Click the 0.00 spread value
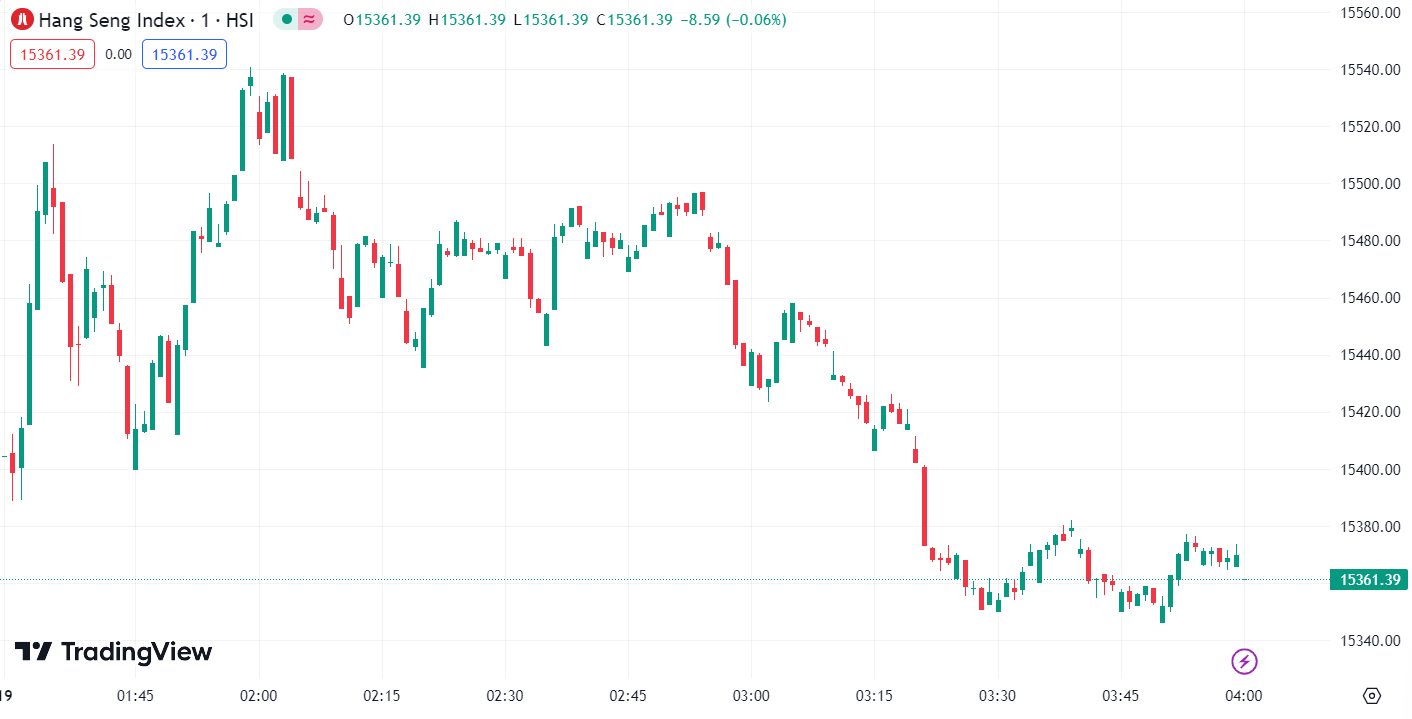The height and width of the screenshot is (719, 1412). (x=118, y=54)
